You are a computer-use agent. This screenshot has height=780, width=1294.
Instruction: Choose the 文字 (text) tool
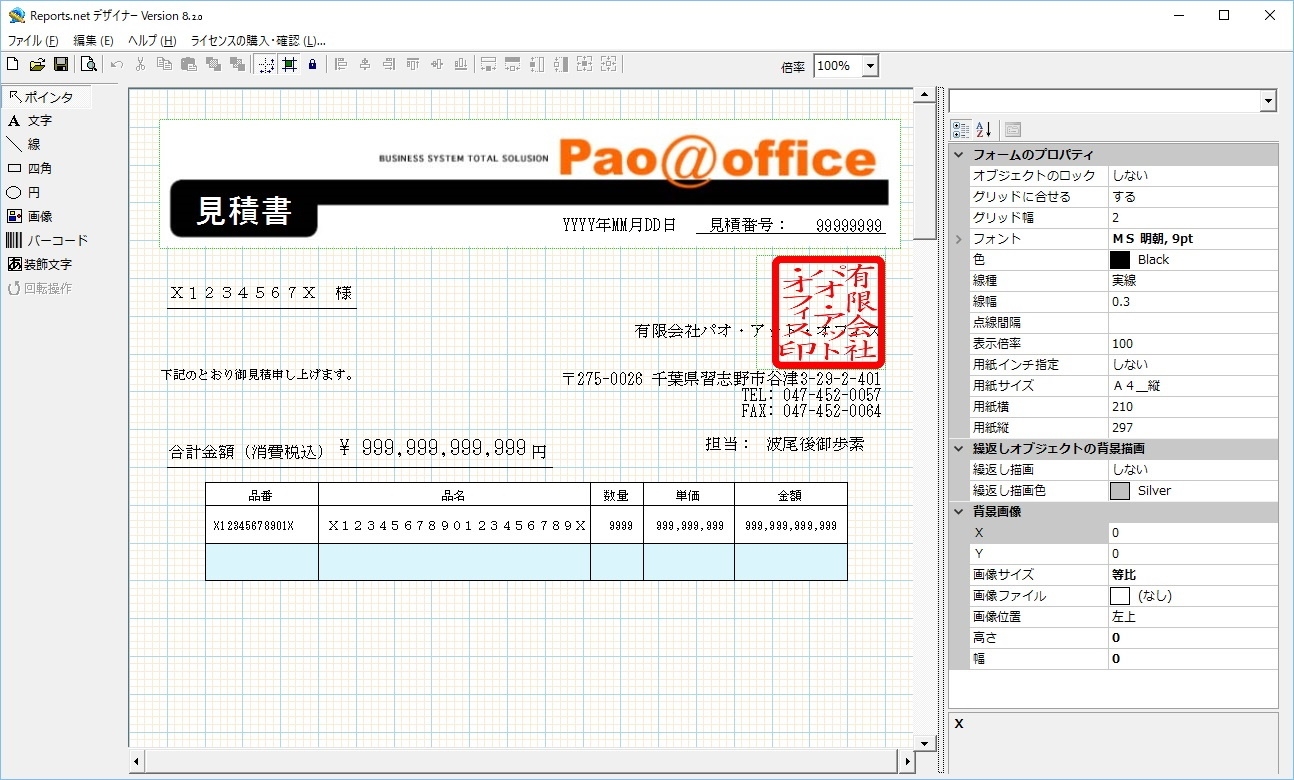click(x=36, y=120)
